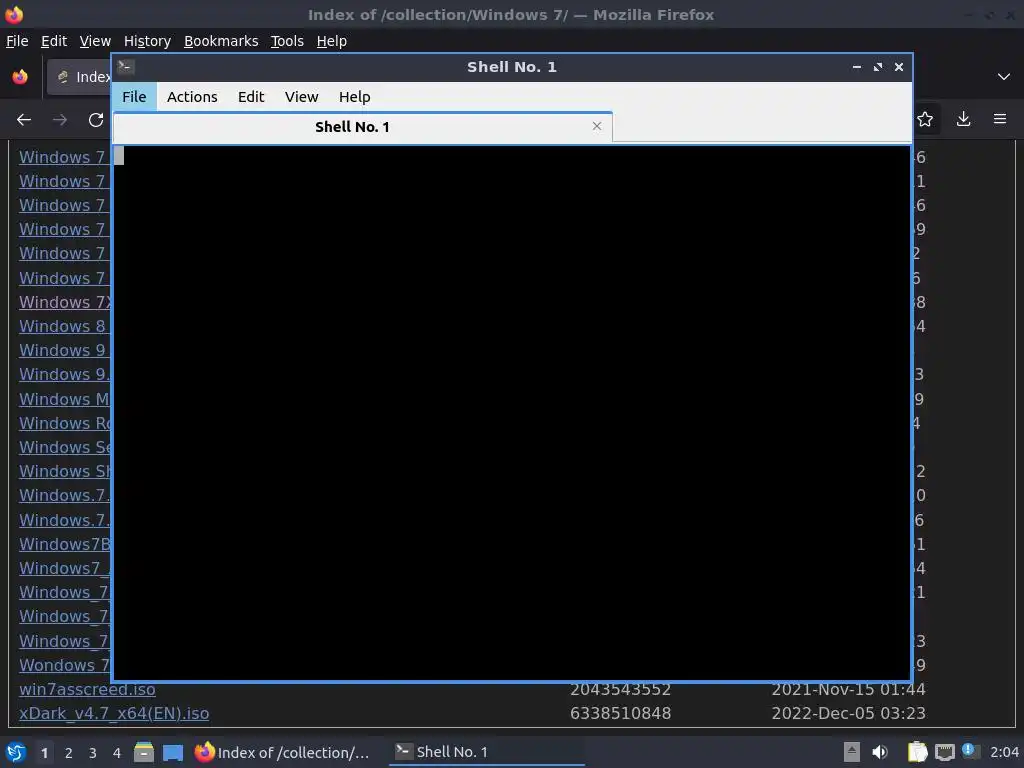Switch to workspace 3
The width and height of the screenshot is (1024, 768).
click(x=93, y=753)
